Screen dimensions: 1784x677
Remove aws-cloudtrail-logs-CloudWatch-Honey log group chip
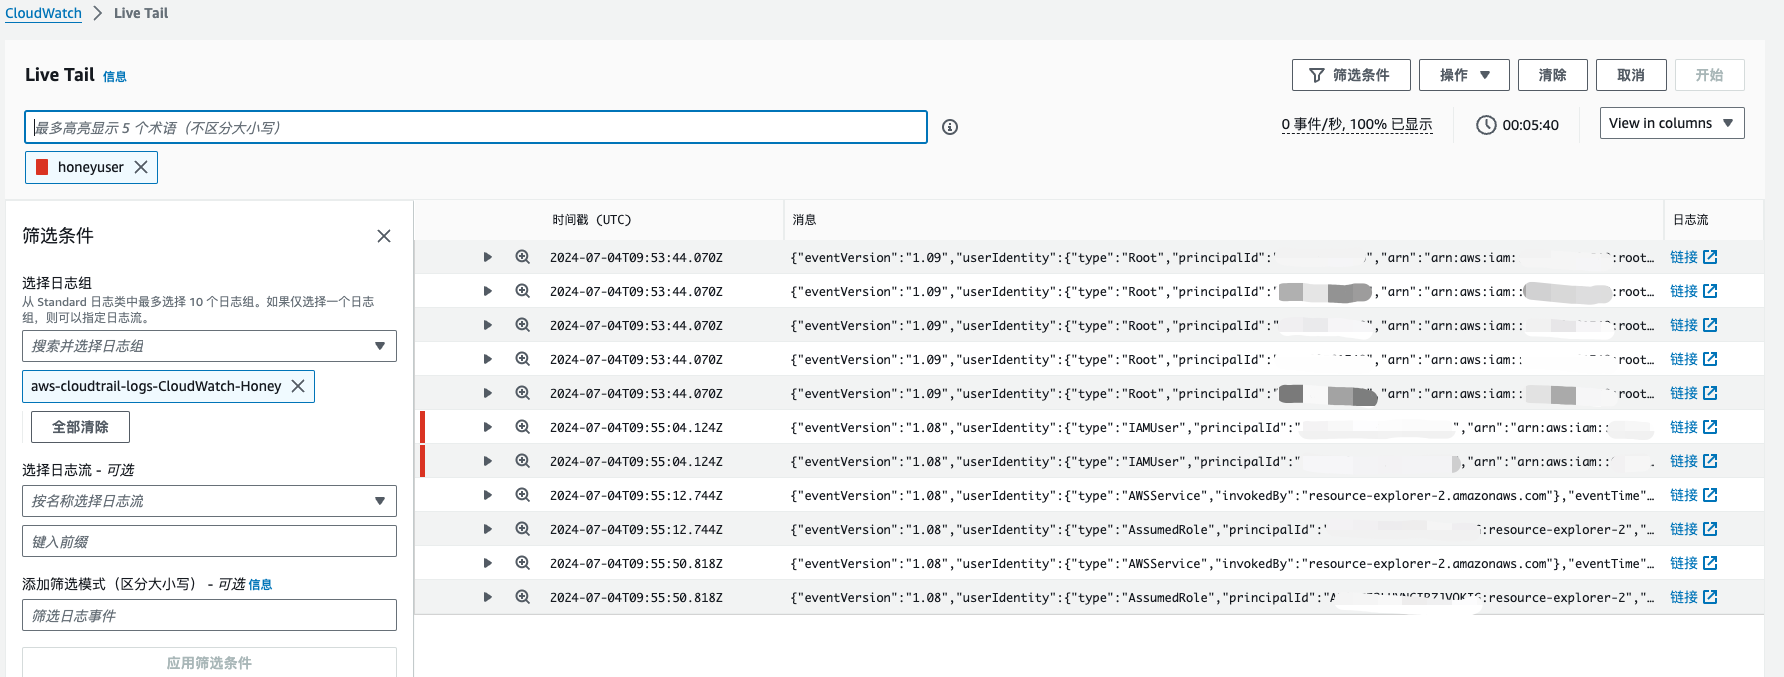(298, 386)
